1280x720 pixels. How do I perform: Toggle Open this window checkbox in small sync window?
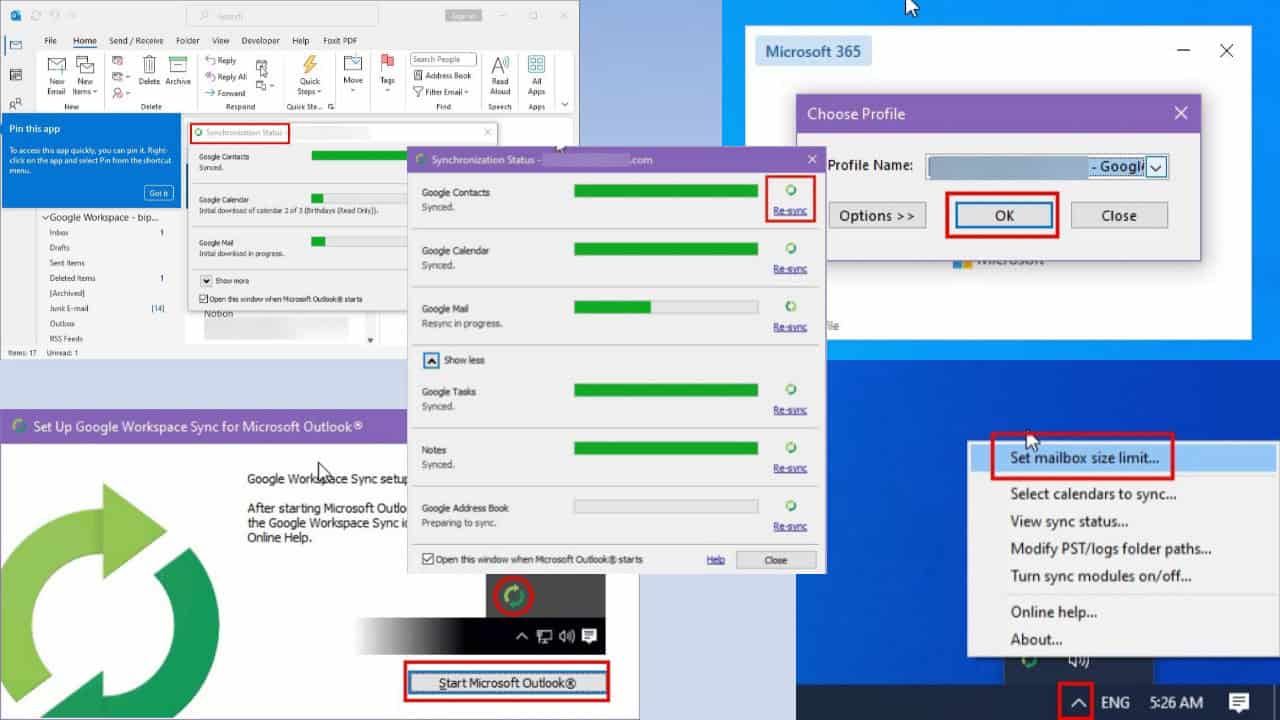point(204,299)
